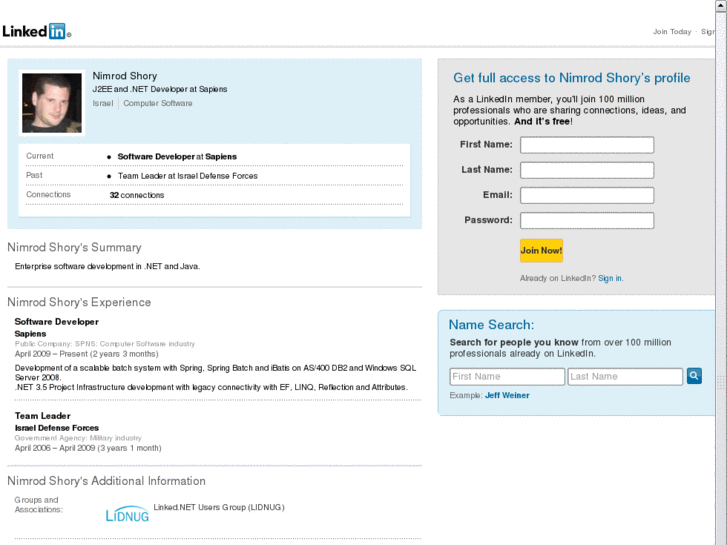Click the Computer Software industry text

(x=158, y=103)
